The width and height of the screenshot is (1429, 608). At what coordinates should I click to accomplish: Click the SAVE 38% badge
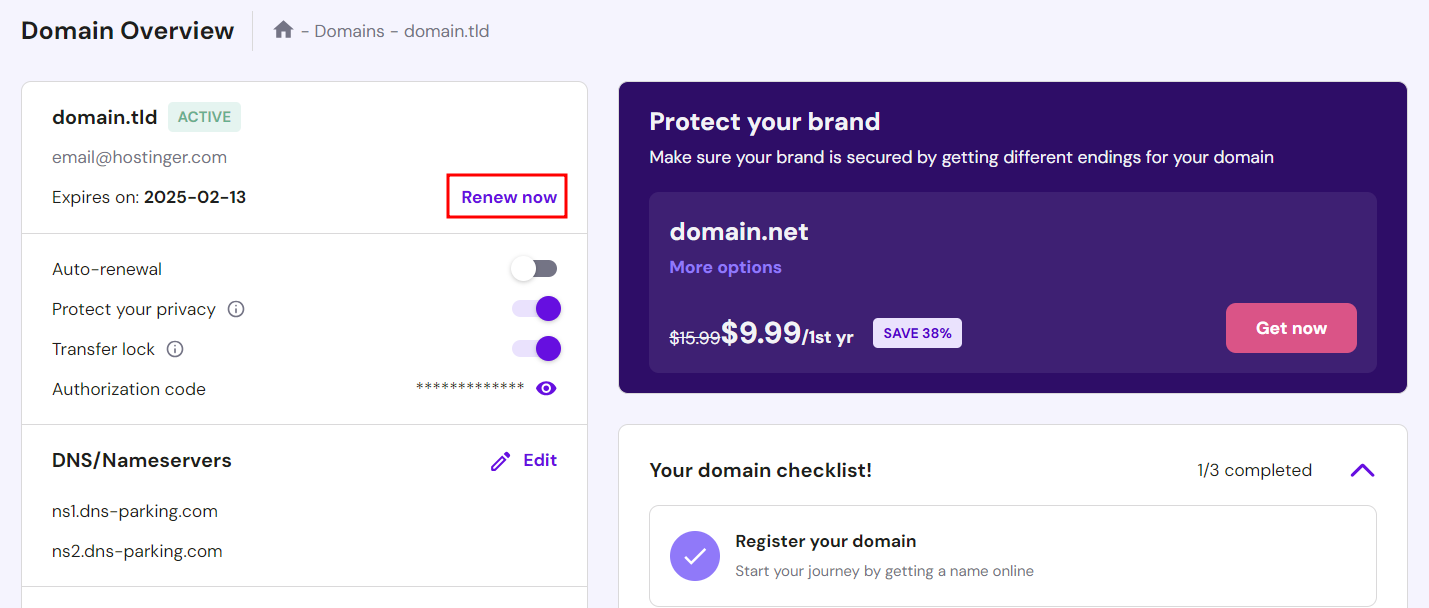point(917,332)
